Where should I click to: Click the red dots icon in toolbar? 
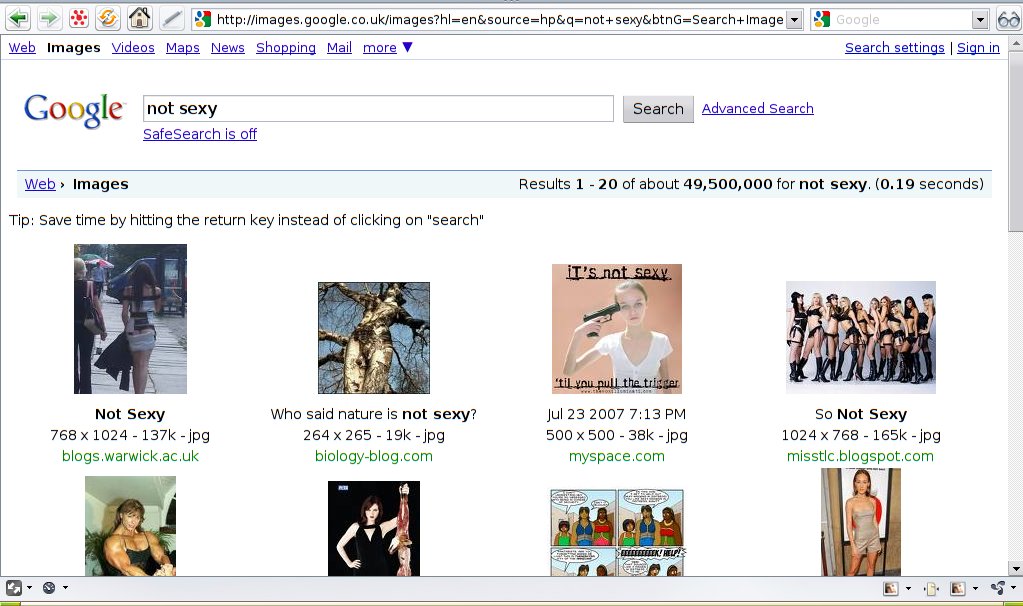click(78, 18)
